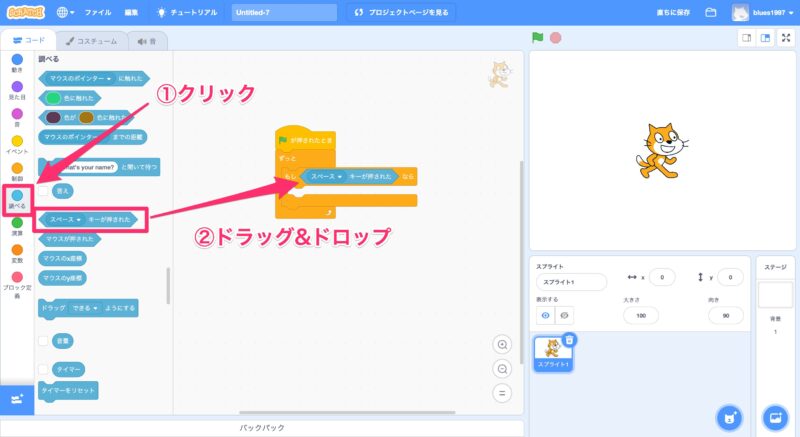Zoom out of the code workspace
Image resolution: width=800 pixels, height=437 pixels.
click(503, 368)
